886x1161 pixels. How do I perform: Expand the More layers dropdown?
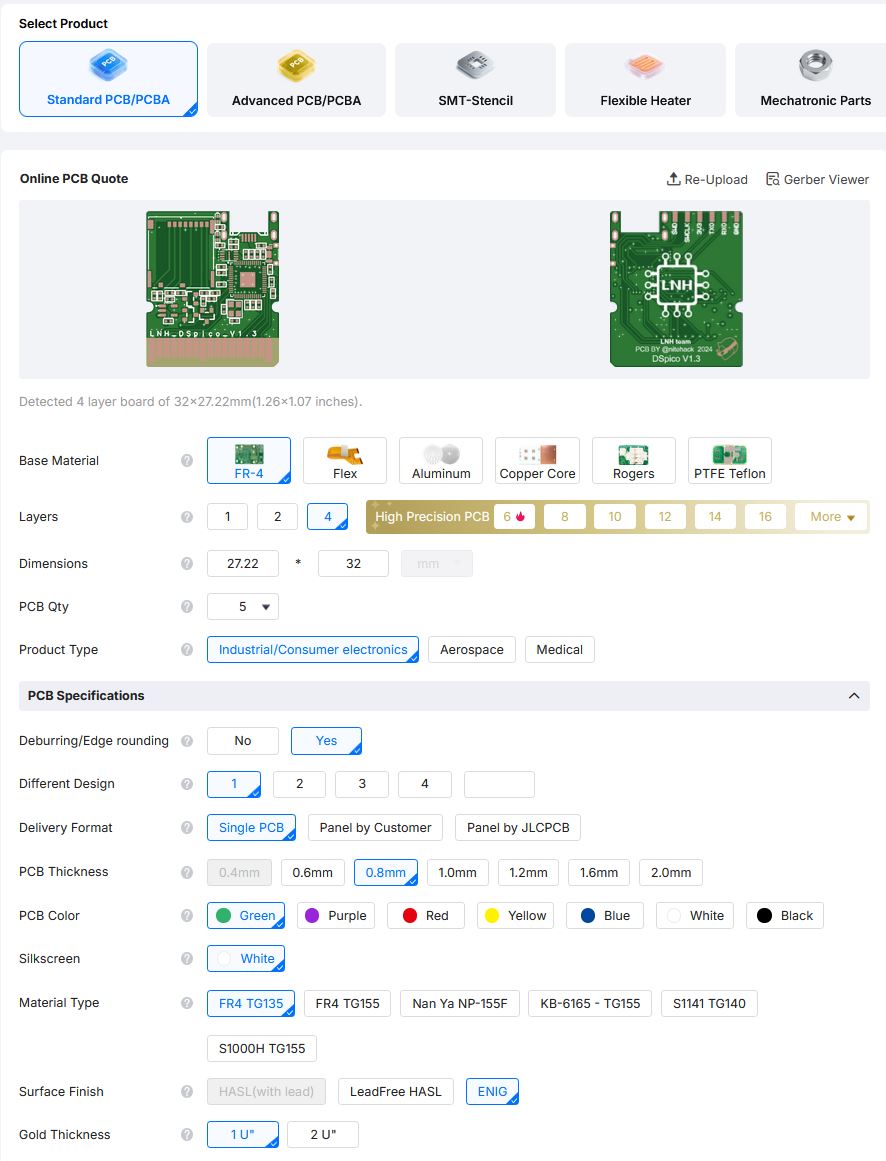(829, 517)
